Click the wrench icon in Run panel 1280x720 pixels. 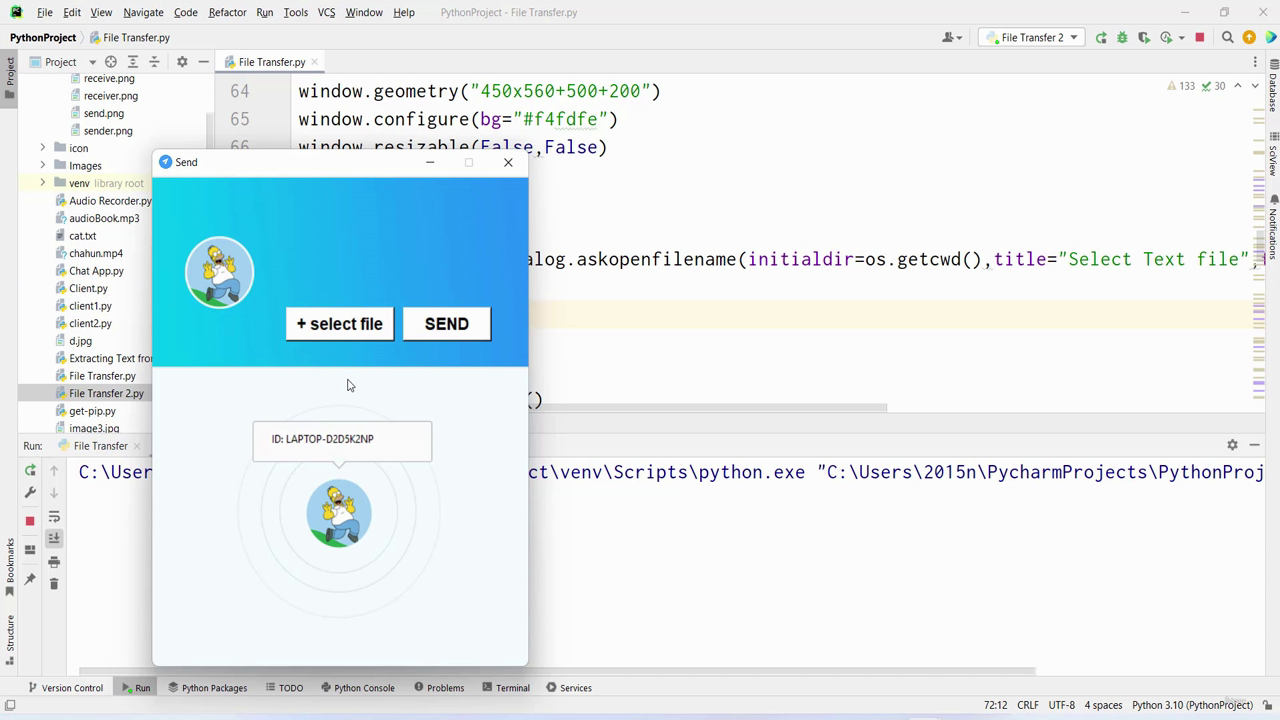(30, 493)
